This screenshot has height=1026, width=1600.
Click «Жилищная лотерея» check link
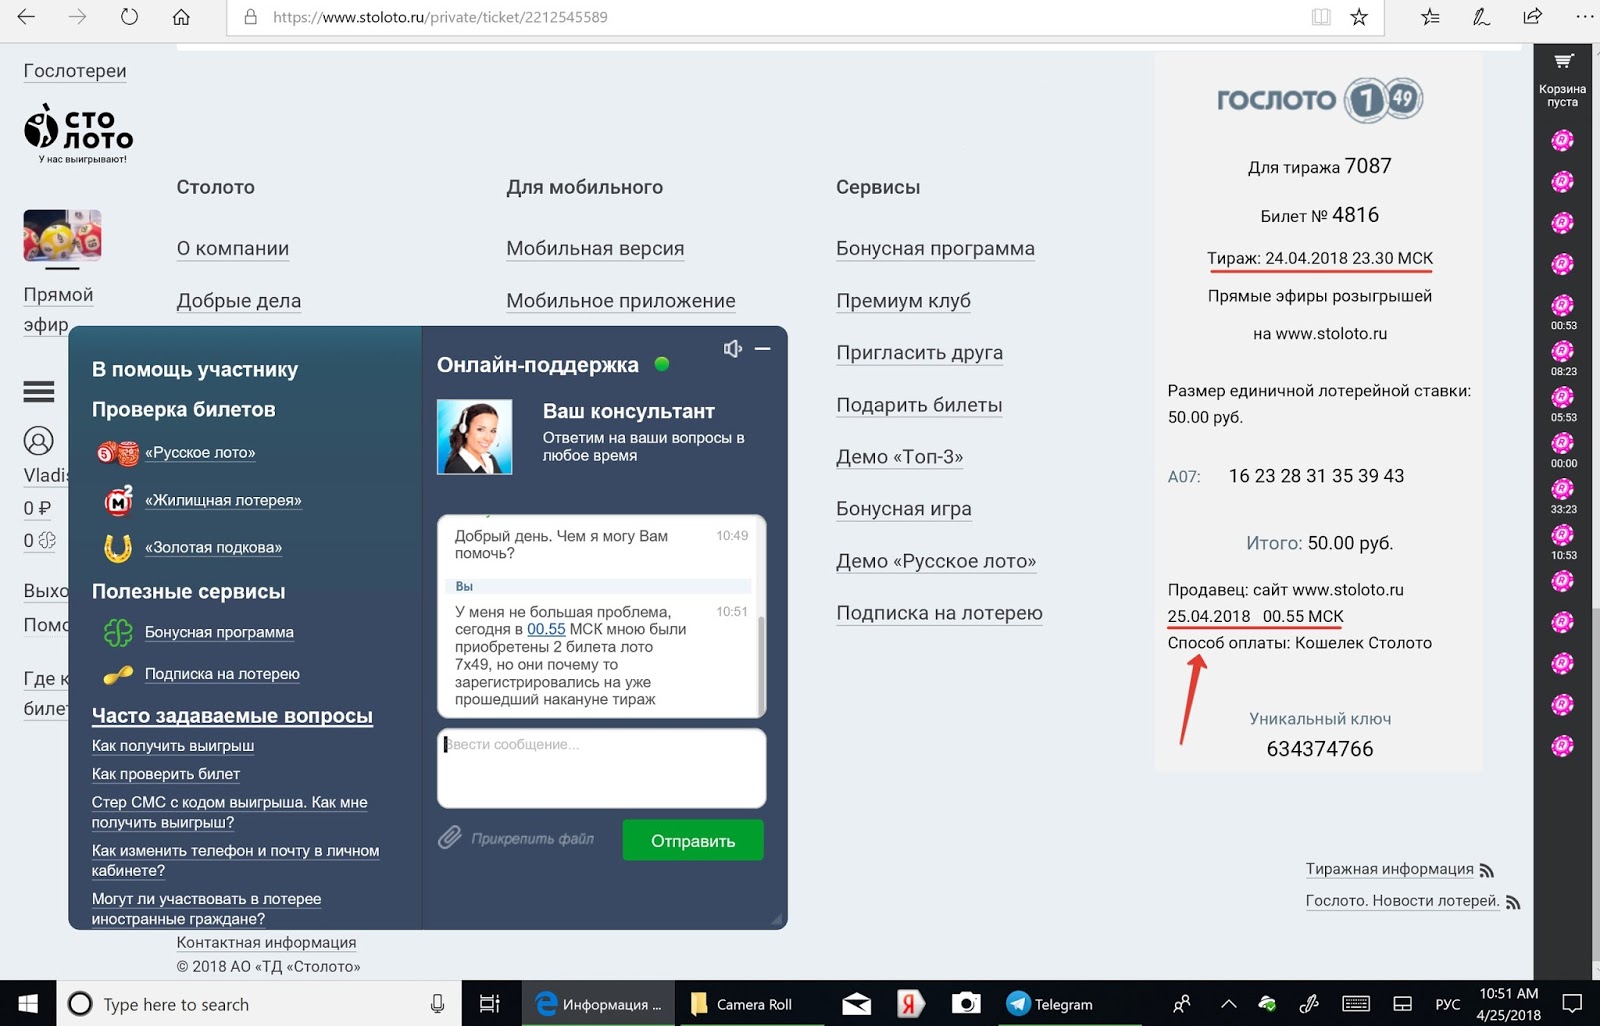coord(223,500)
